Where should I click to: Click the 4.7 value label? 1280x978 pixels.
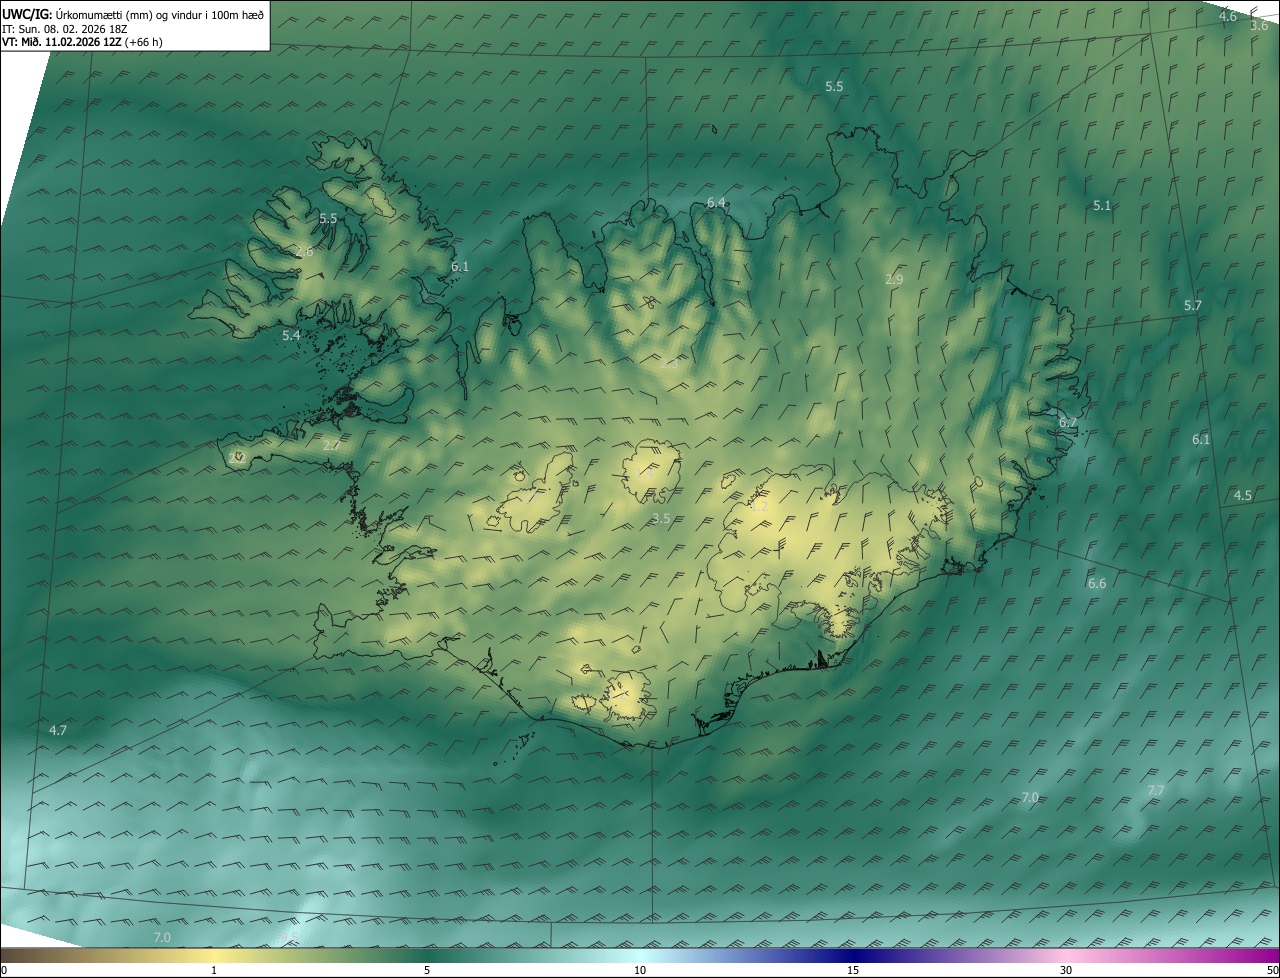58,730
